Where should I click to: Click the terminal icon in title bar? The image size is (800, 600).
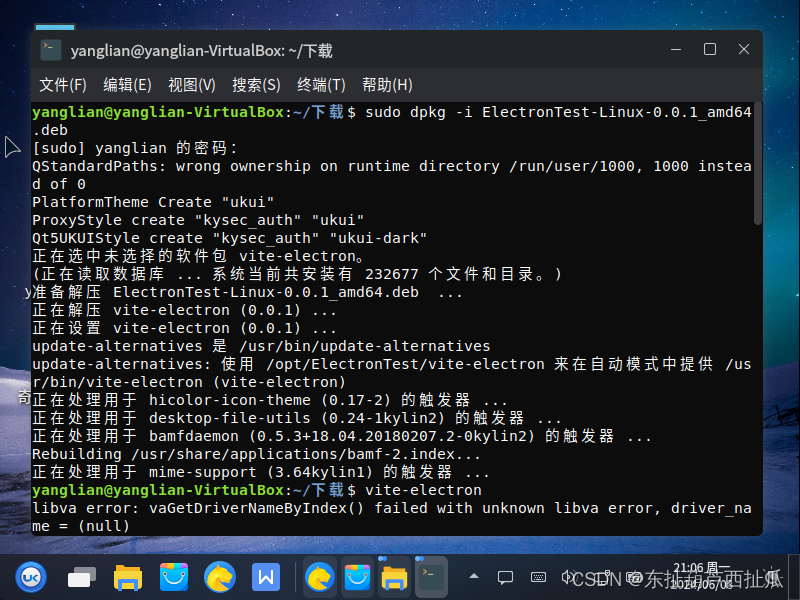[51, 50]
